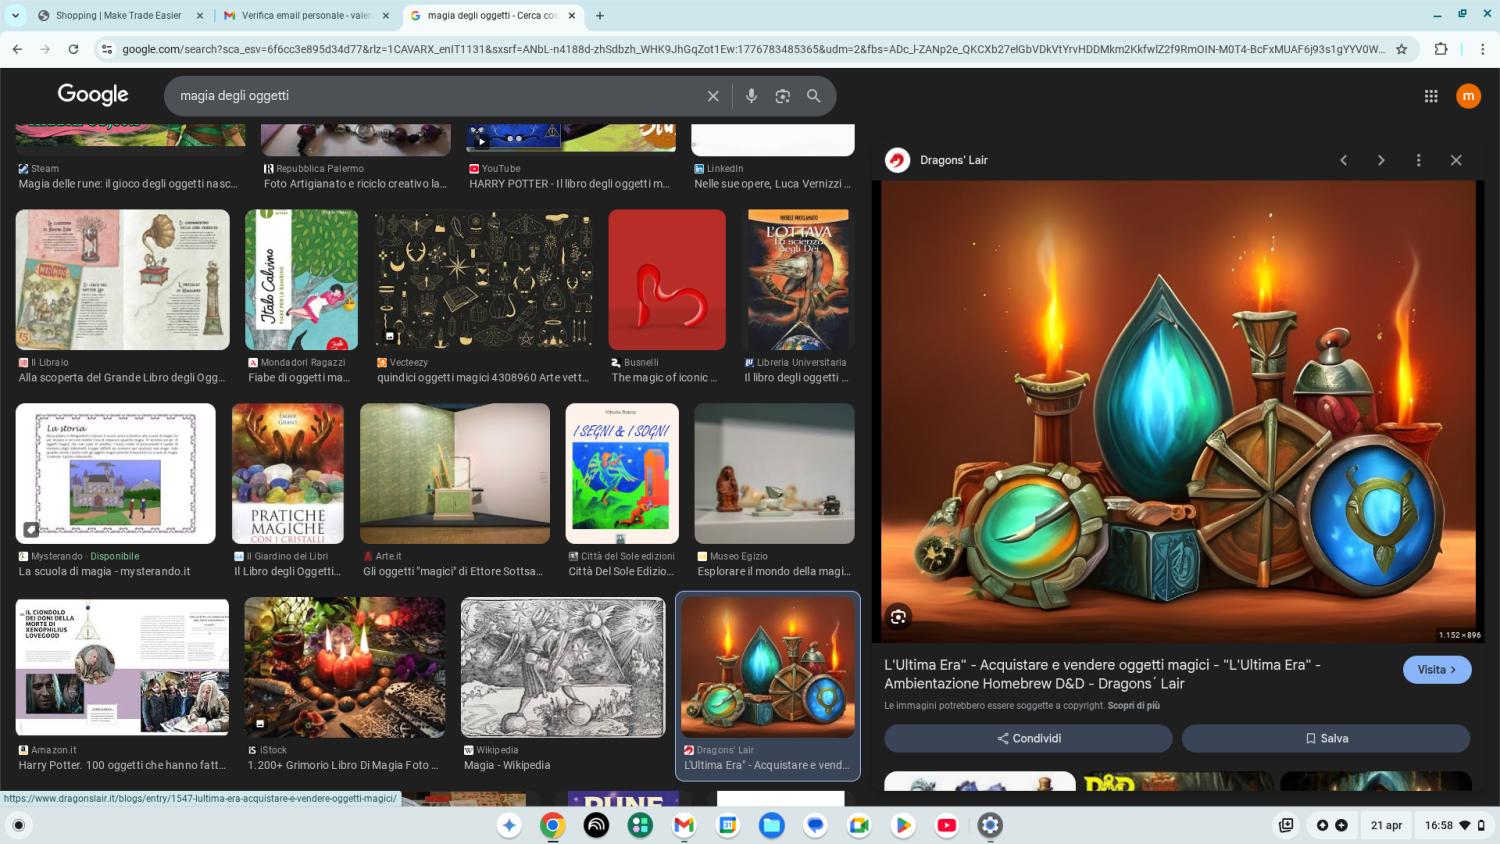Launch YouTube from the shelf
Screen dimensions: 1500x844
point(945,825)
